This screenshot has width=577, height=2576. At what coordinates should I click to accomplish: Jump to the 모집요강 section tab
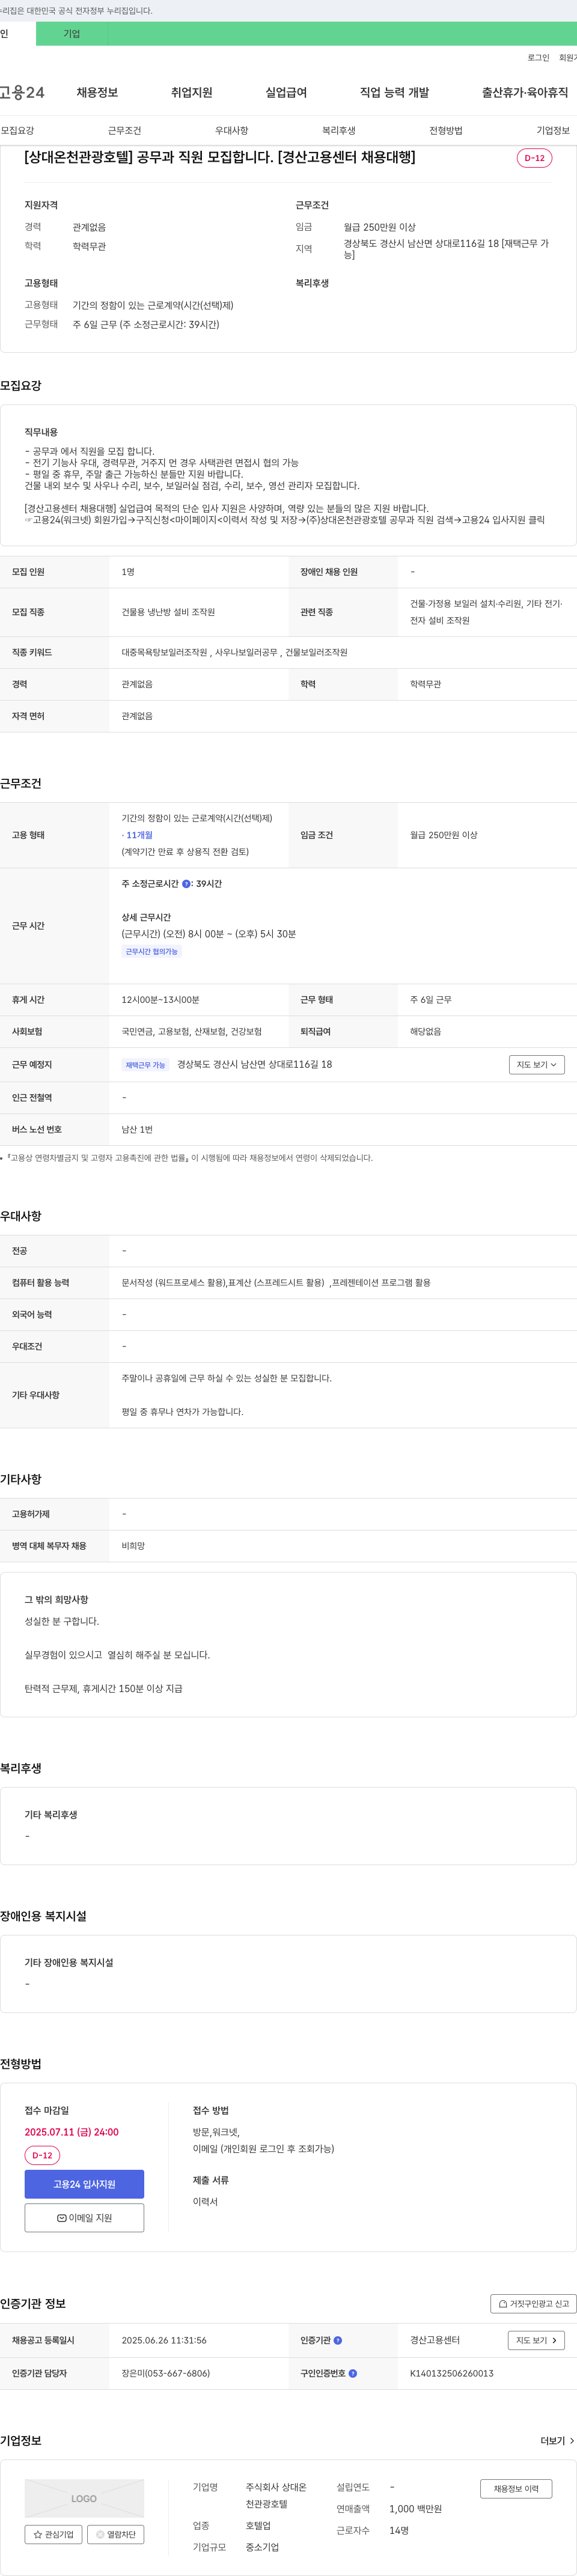click(x=17, y=131)
